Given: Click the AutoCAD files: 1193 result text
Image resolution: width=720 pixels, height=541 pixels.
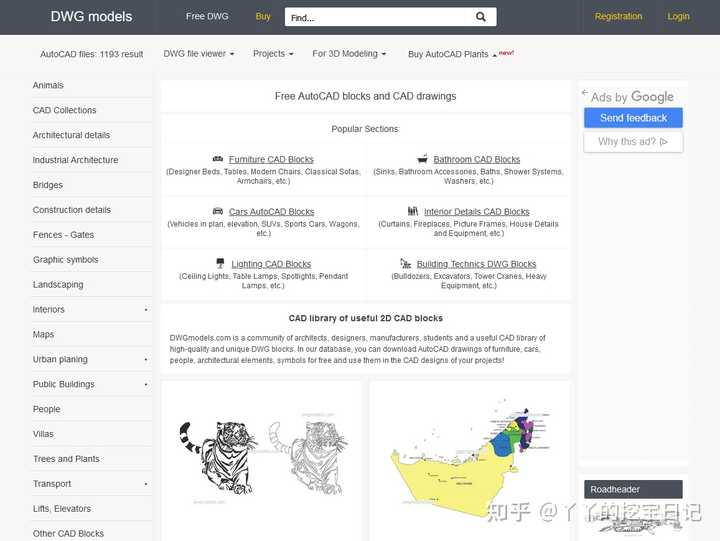Looking at the screenshot, I should (x=92, y=54).
